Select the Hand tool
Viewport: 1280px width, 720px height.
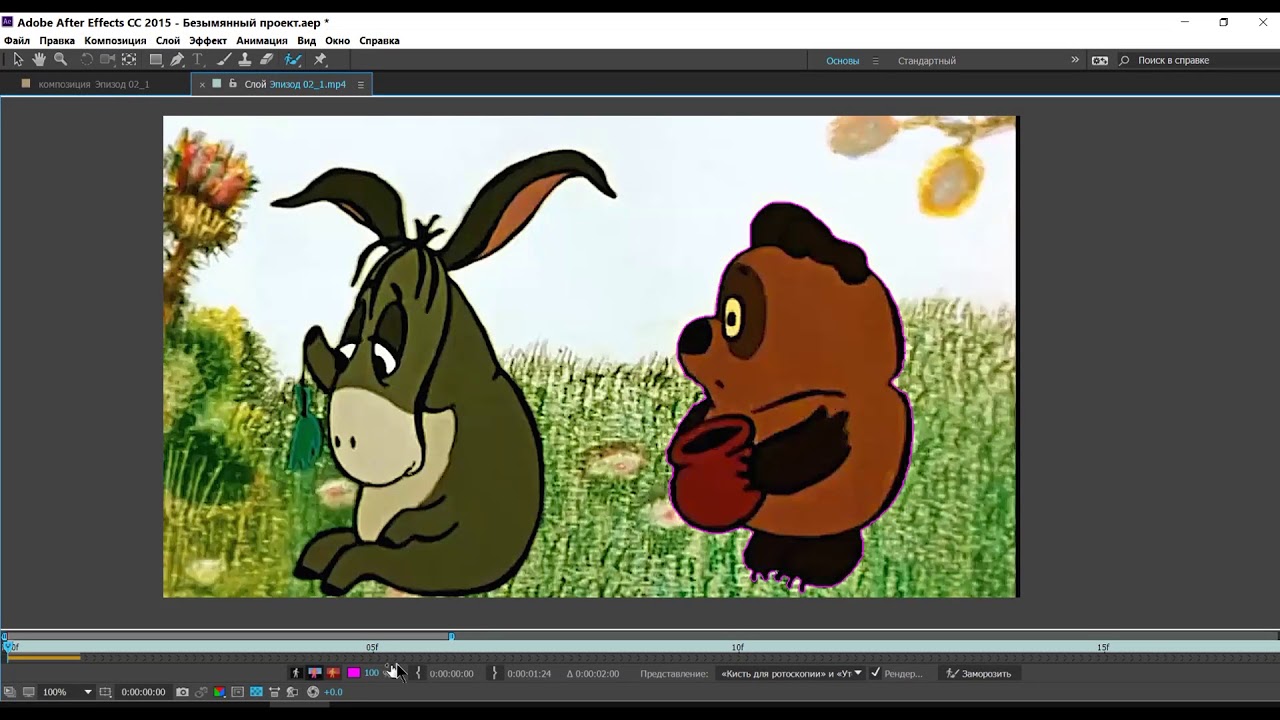(39, 60)
